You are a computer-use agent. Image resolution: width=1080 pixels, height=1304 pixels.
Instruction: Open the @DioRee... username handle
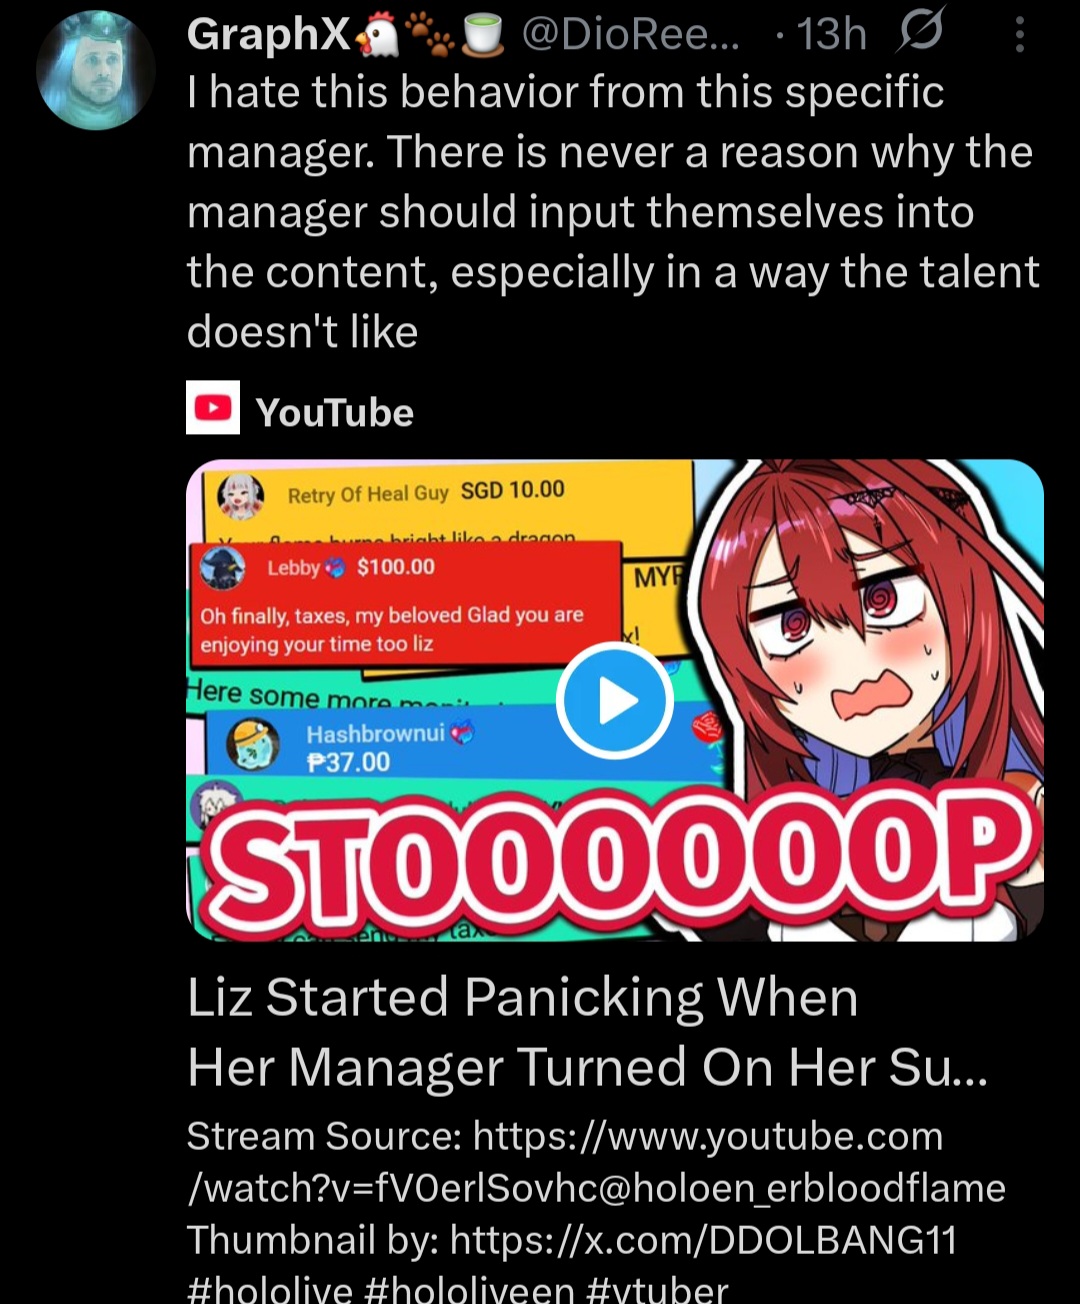(x=630, y=35)
